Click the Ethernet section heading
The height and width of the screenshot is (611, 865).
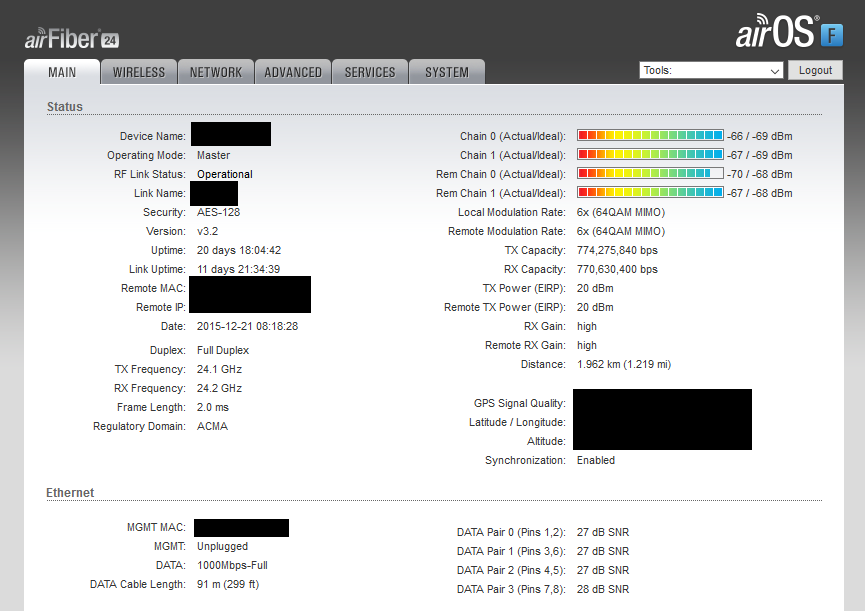(70, 493)
